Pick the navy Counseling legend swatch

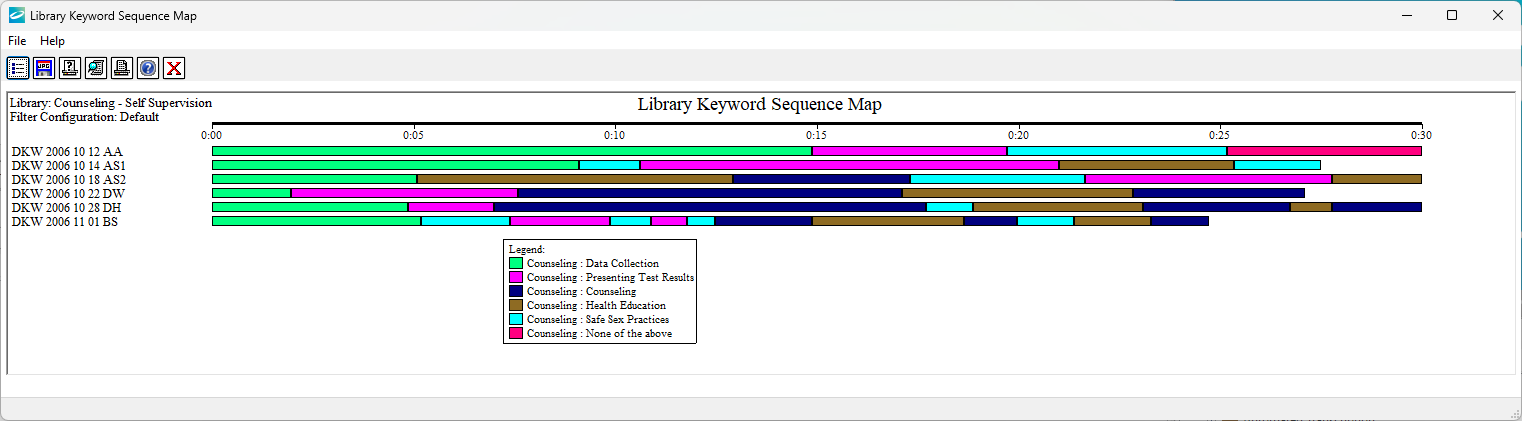coord(516,292)
